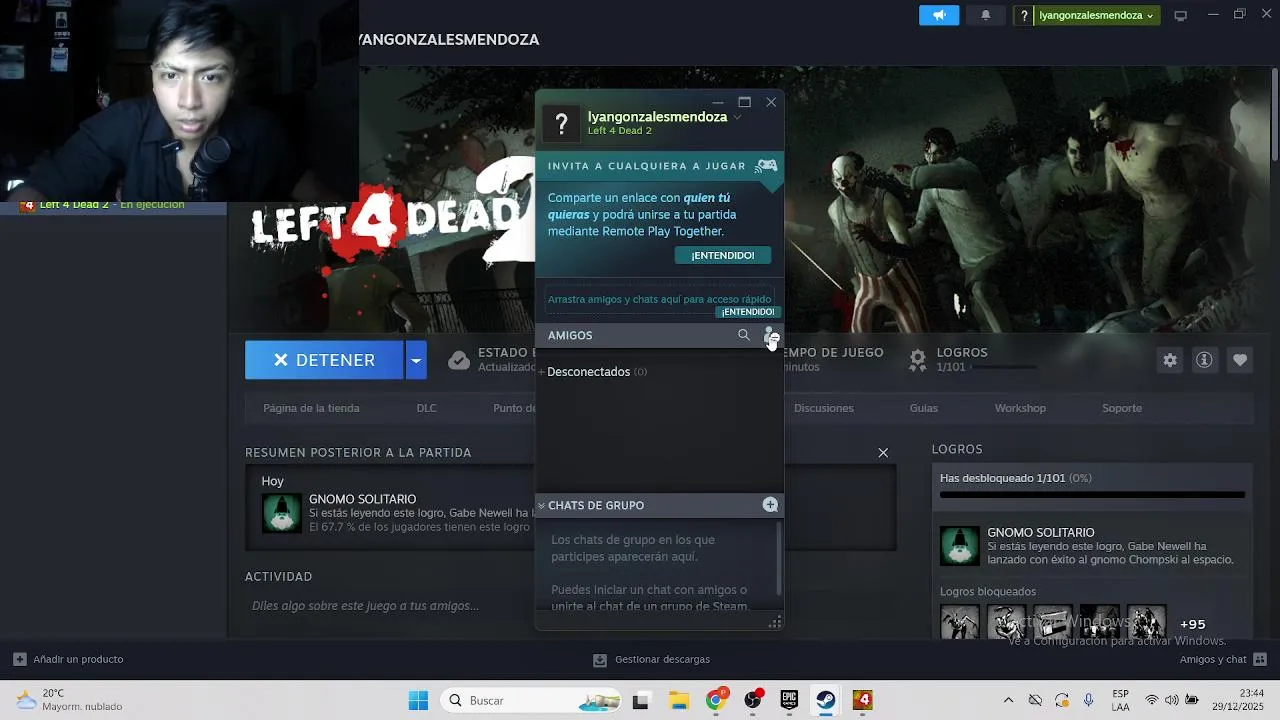Click GNOMO SOLITARIO icon in Logros panel
The width and height of the screenshot is (1280, 720).
[x=960, y=546]
